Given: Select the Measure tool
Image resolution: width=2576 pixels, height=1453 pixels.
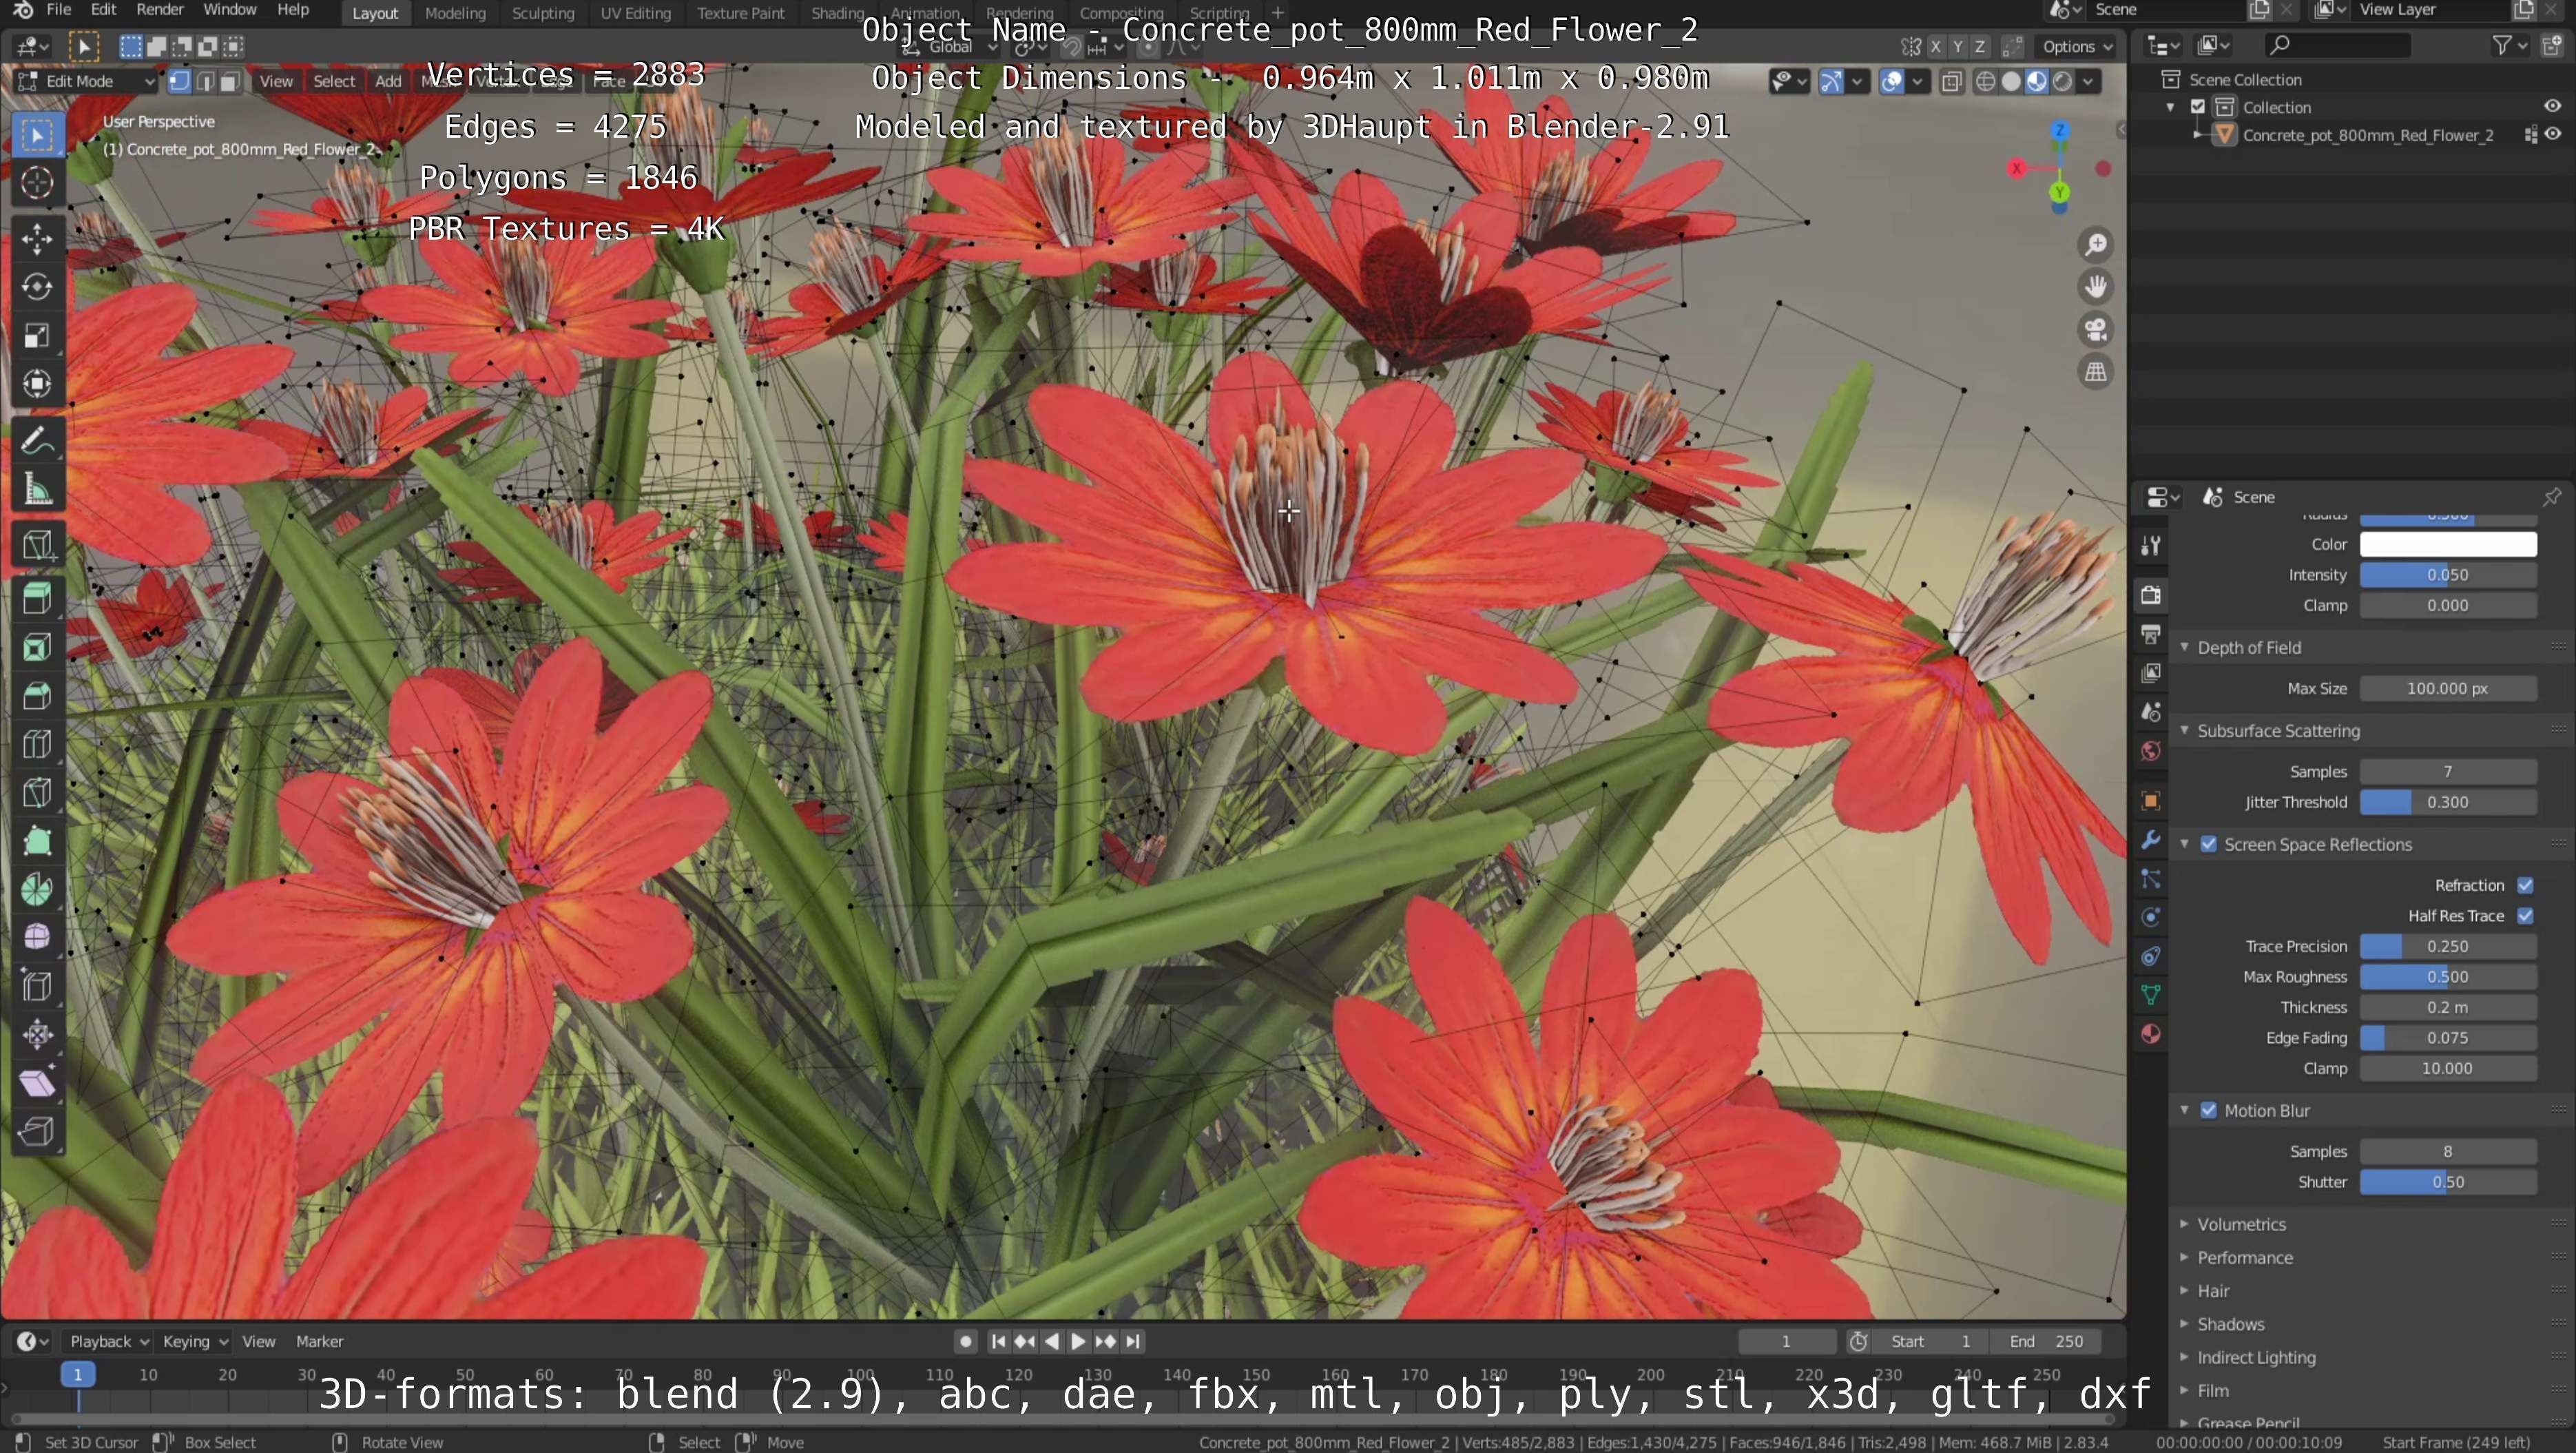Looking at the screenshot, I should 37,489.
